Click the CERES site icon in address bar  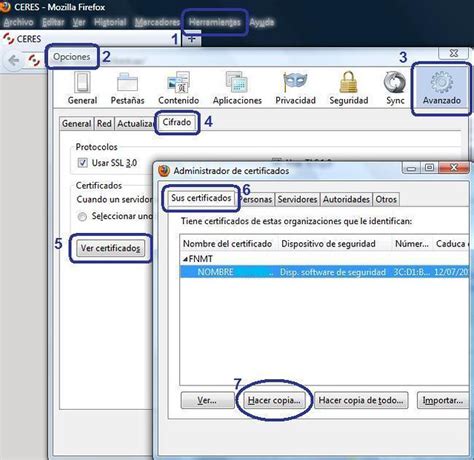(34, 60)
